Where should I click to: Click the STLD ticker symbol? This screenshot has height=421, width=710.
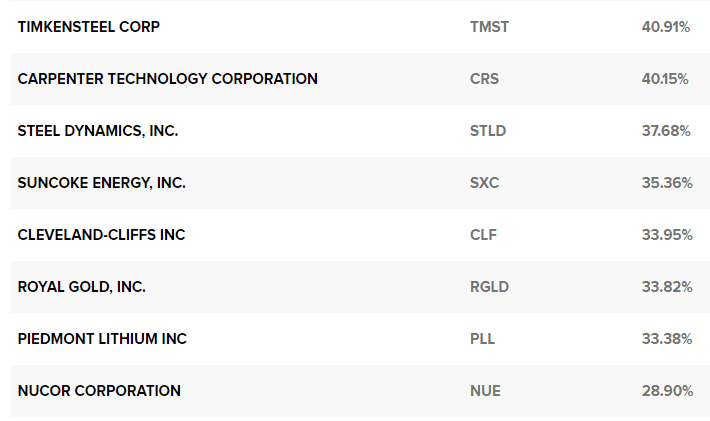click(488, 131)
